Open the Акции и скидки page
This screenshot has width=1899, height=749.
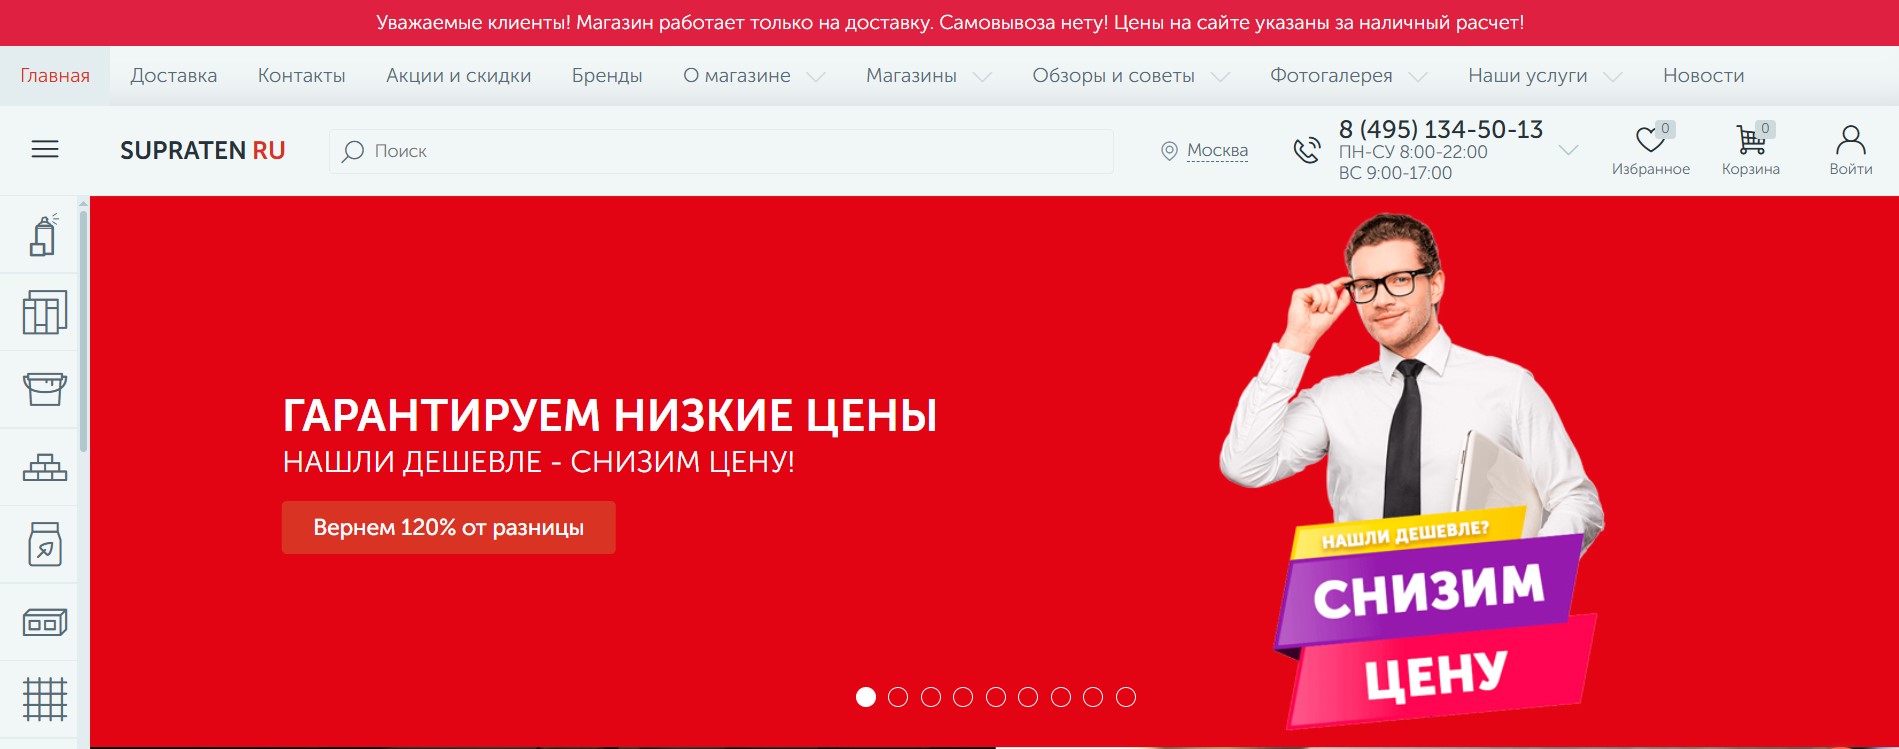coord(459,76)
